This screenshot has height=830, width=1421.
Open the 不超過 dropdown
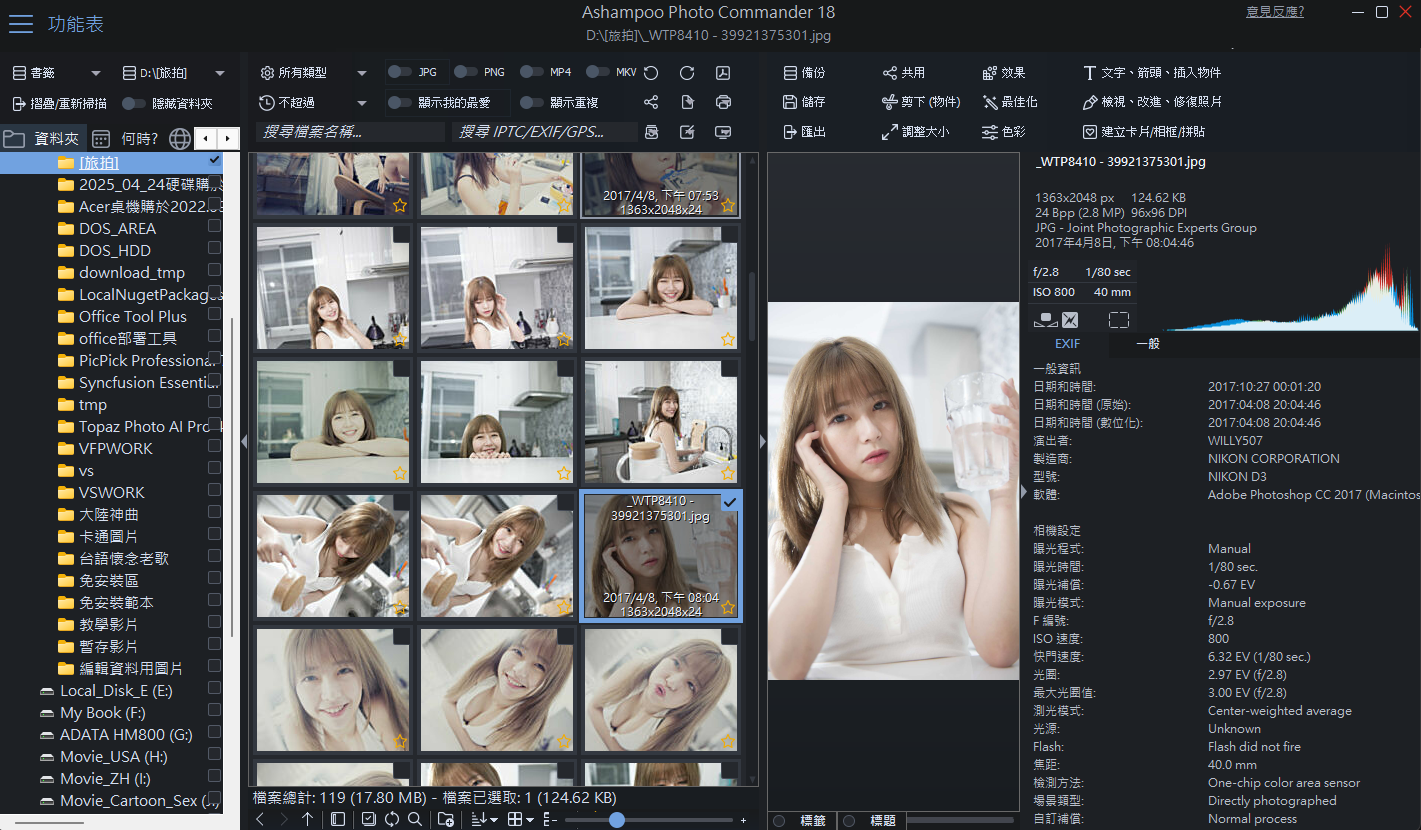[362, 102]
